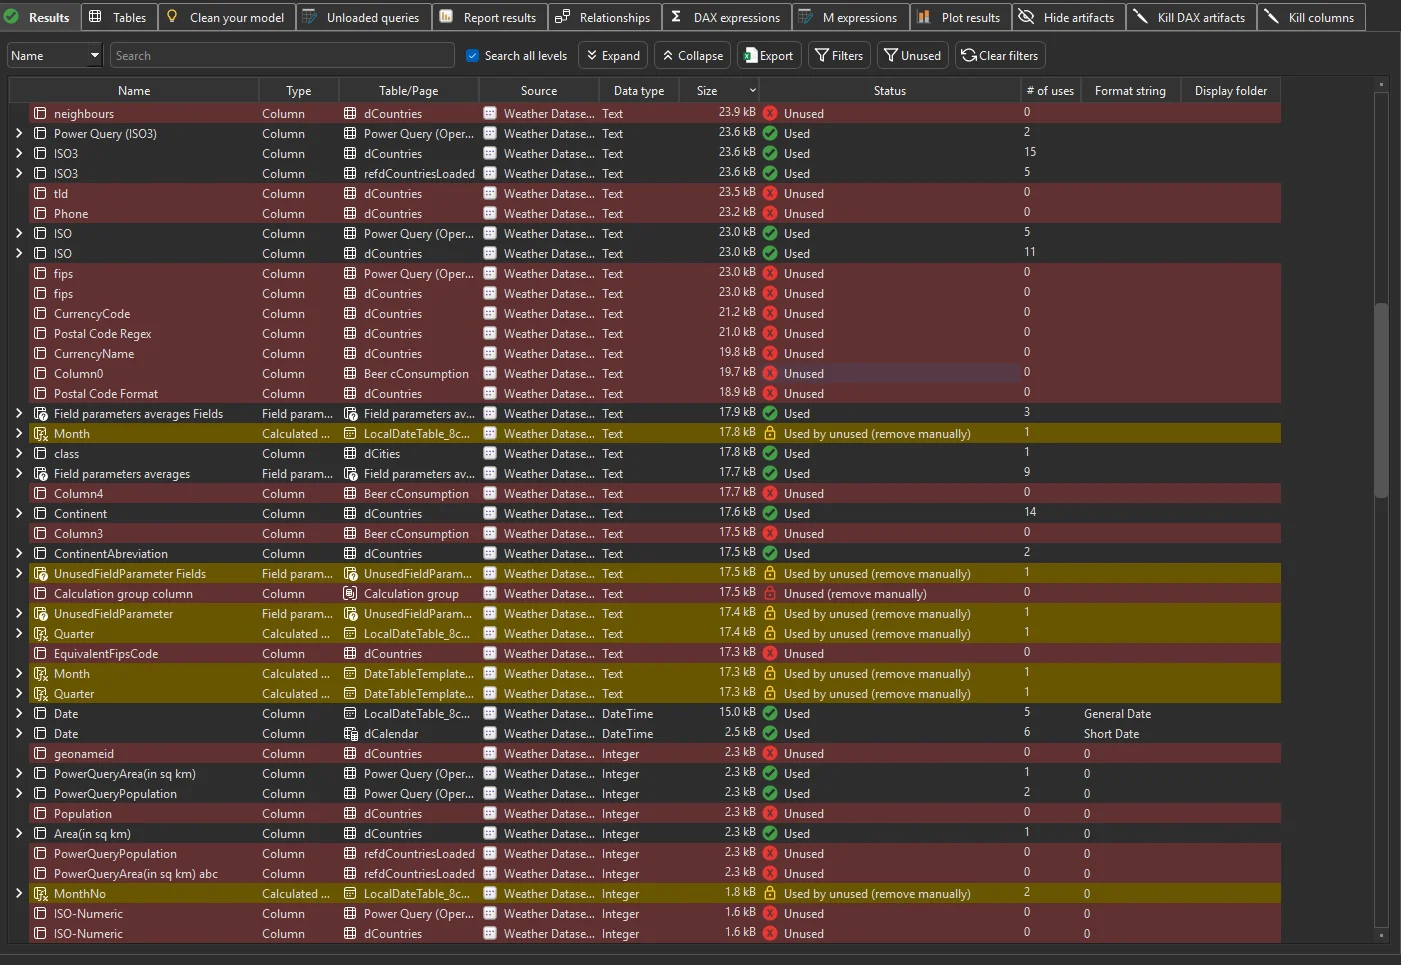This screenshot has height=965, width=1401.
Task: Open the Hide artifacts tab
Action: point(1067,17)
